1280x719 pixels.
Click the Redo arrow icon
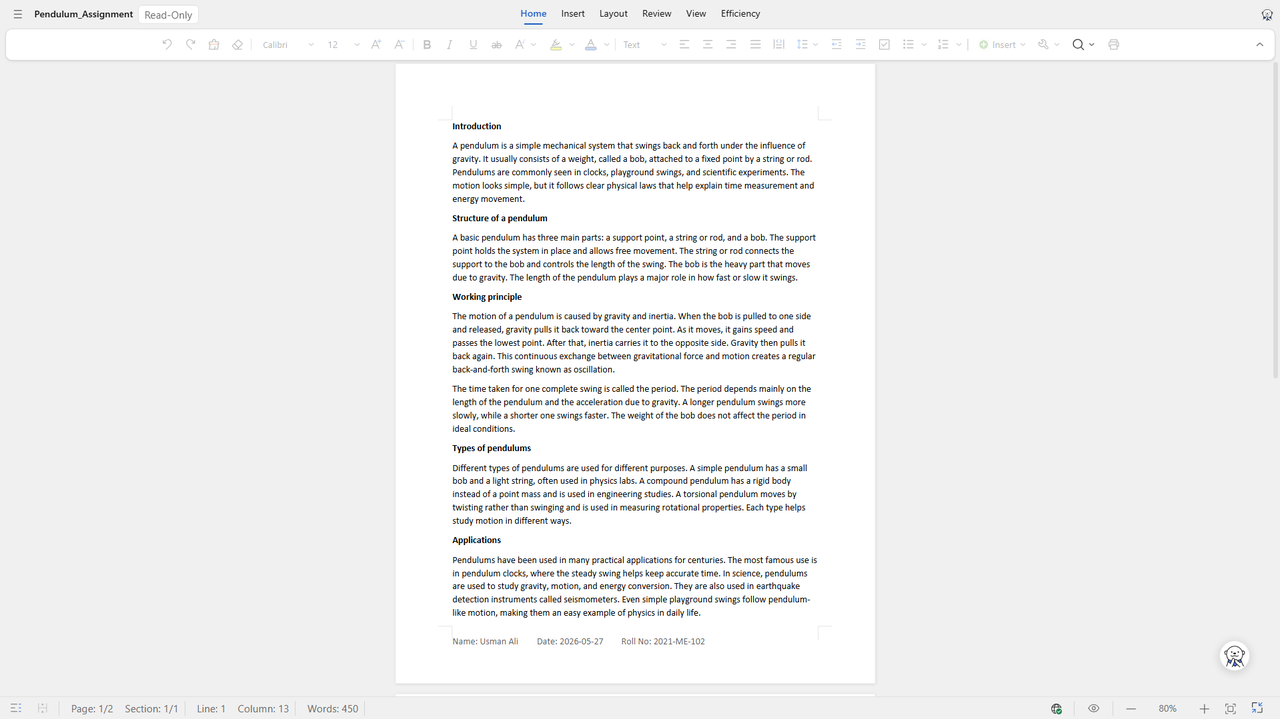point(190,45)
